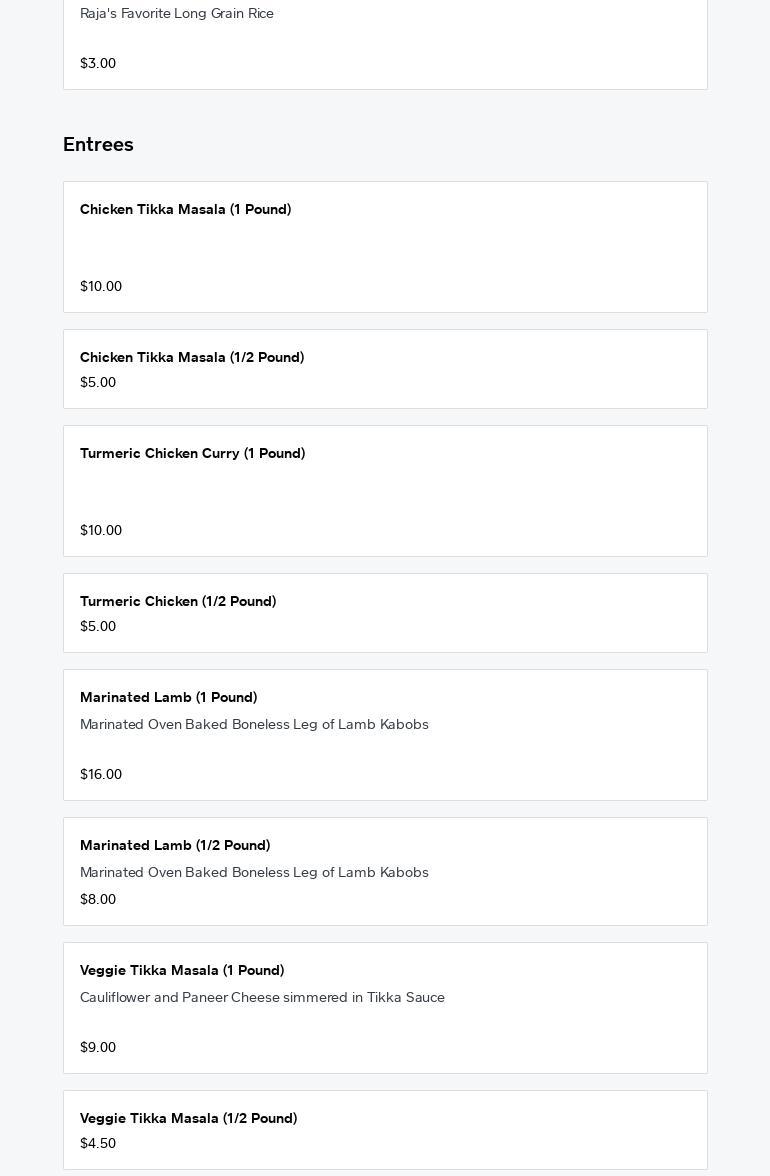770x1176 pixels.
Task: Click the $3.00 rice price
Action: point(98,63)
